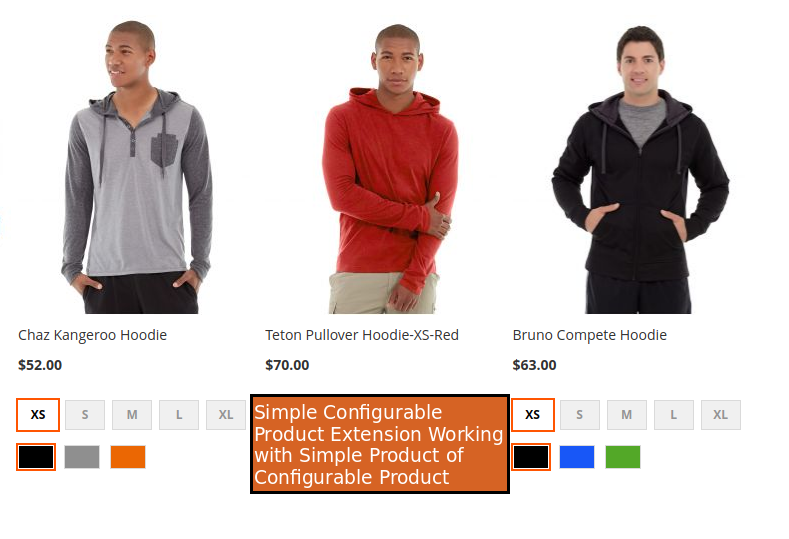Open the Chaz Kangeroo Hoodie product link
Viewport: 789px width, 539px height.
(93, 335)
